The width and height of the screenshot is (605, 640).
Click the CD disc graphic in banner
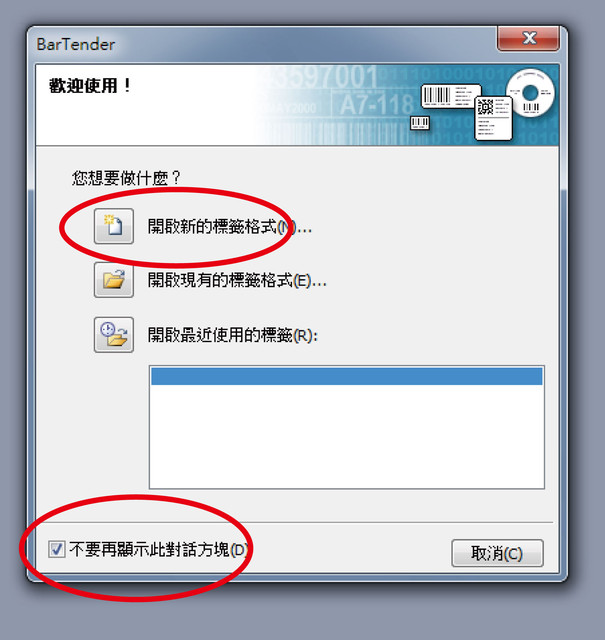point(531,92)
